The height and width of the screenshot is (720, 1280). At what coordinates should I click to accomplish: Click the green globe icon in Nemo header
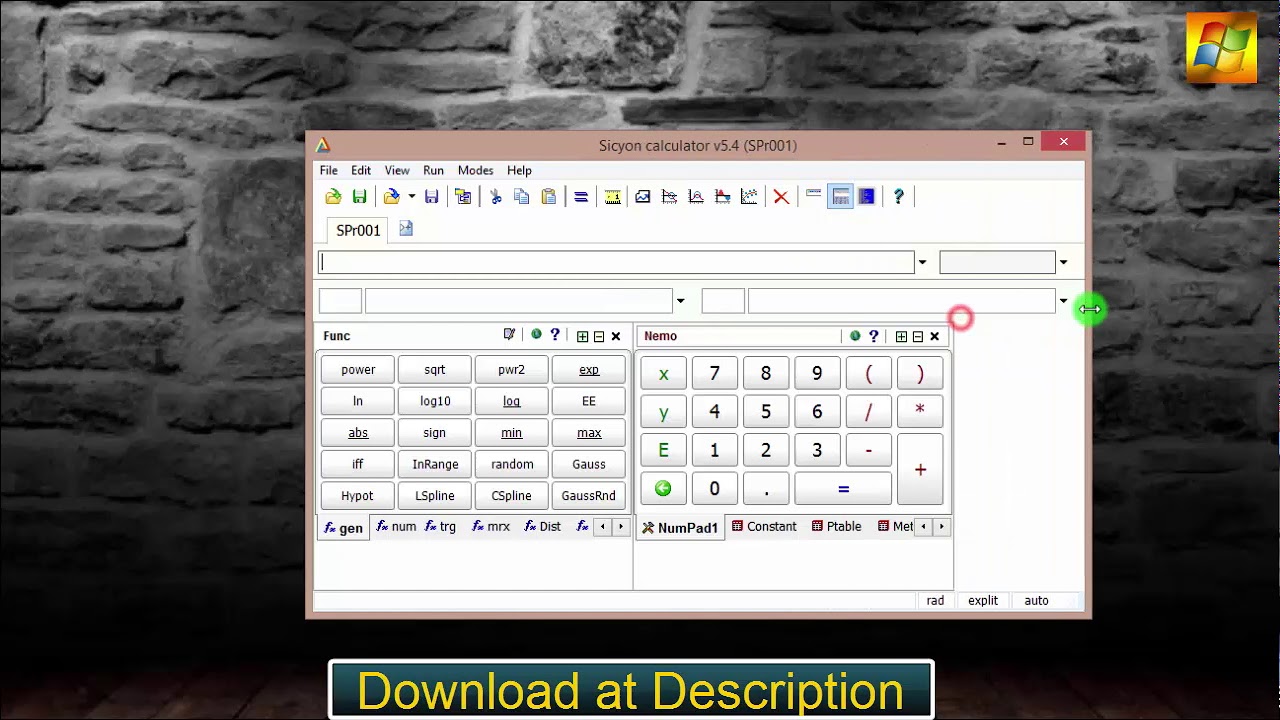[855, 336]
